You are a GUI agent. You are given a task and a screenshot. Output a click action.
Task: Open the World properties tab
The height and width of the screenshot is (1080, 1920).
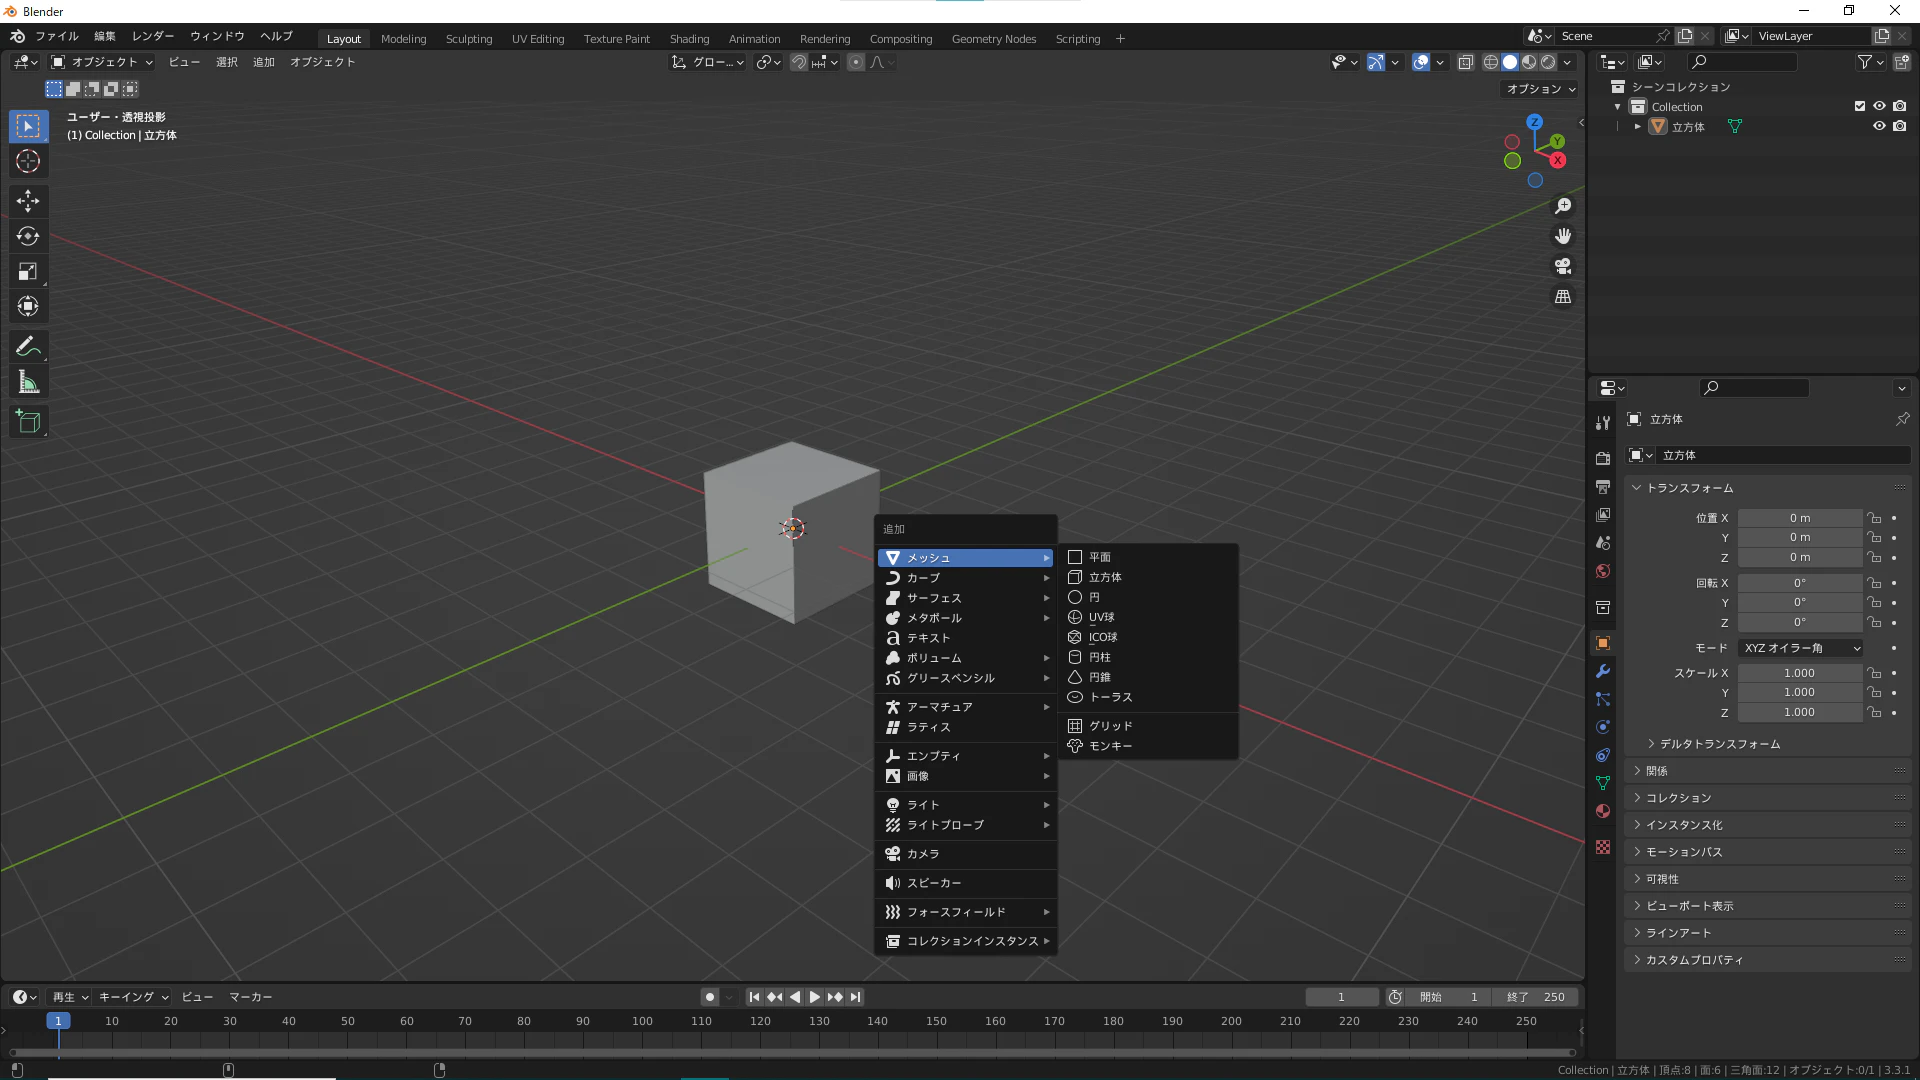coord(1603,571)
